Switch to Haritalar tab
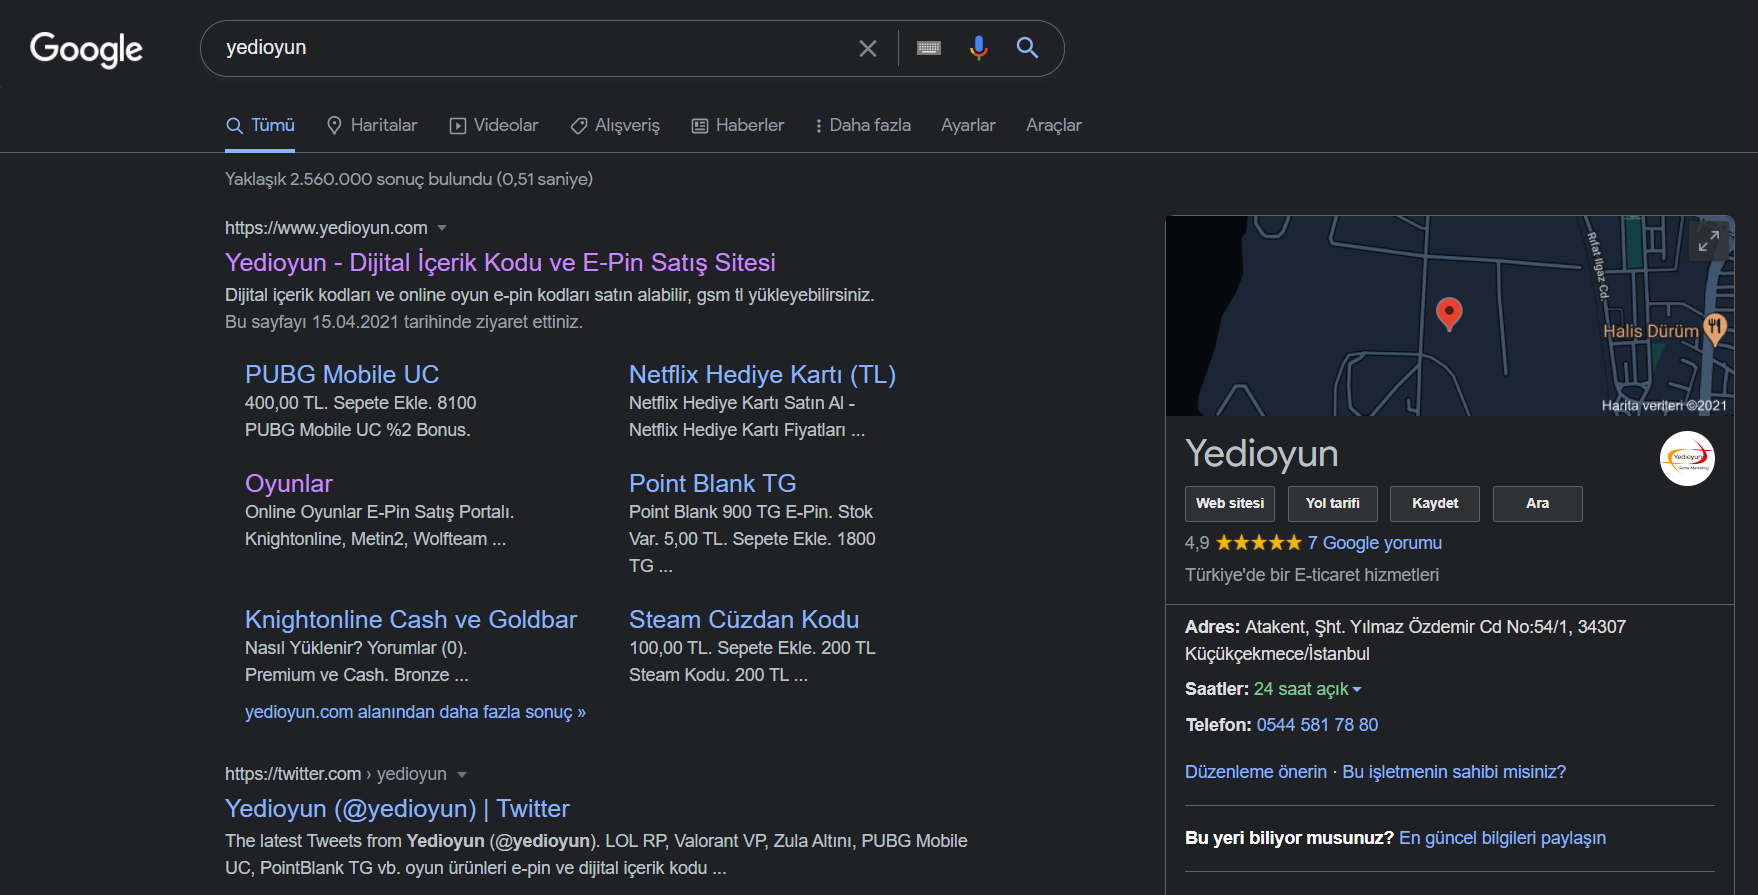1758x895 pixels. [x=372, y=125]
